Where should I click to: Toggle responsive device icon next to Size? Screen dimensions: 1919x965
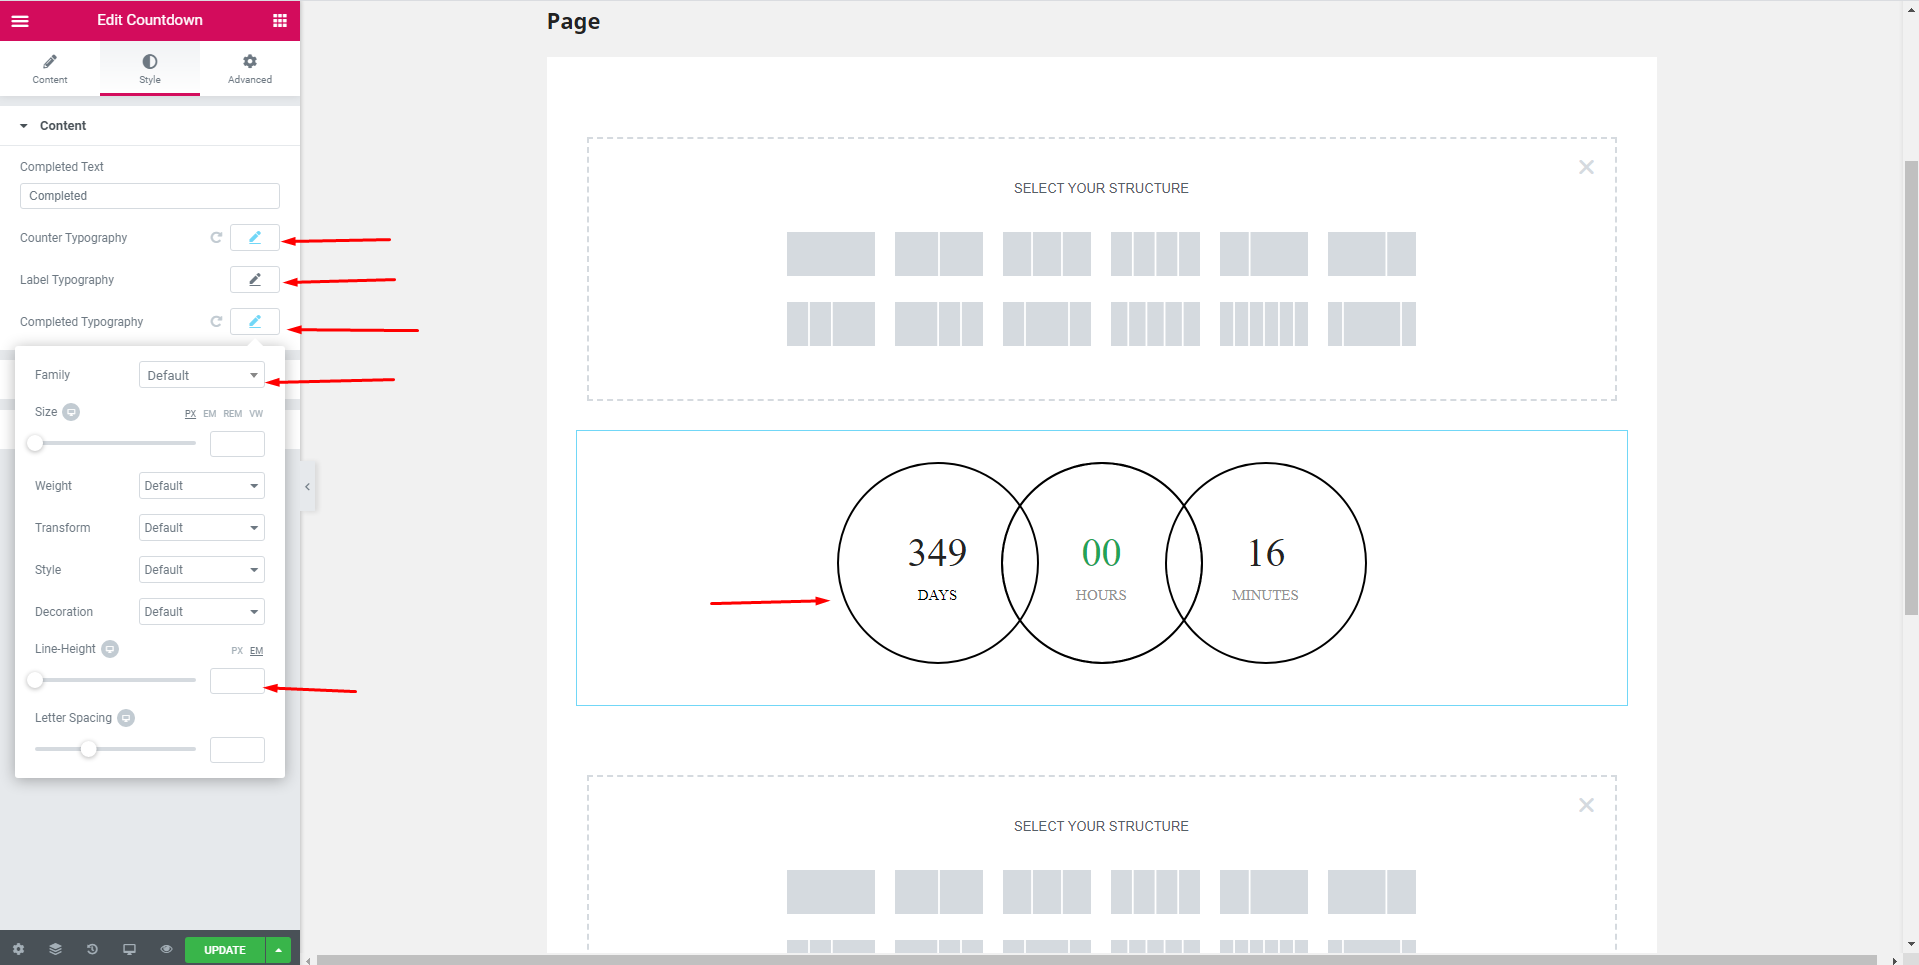(72, 412)
